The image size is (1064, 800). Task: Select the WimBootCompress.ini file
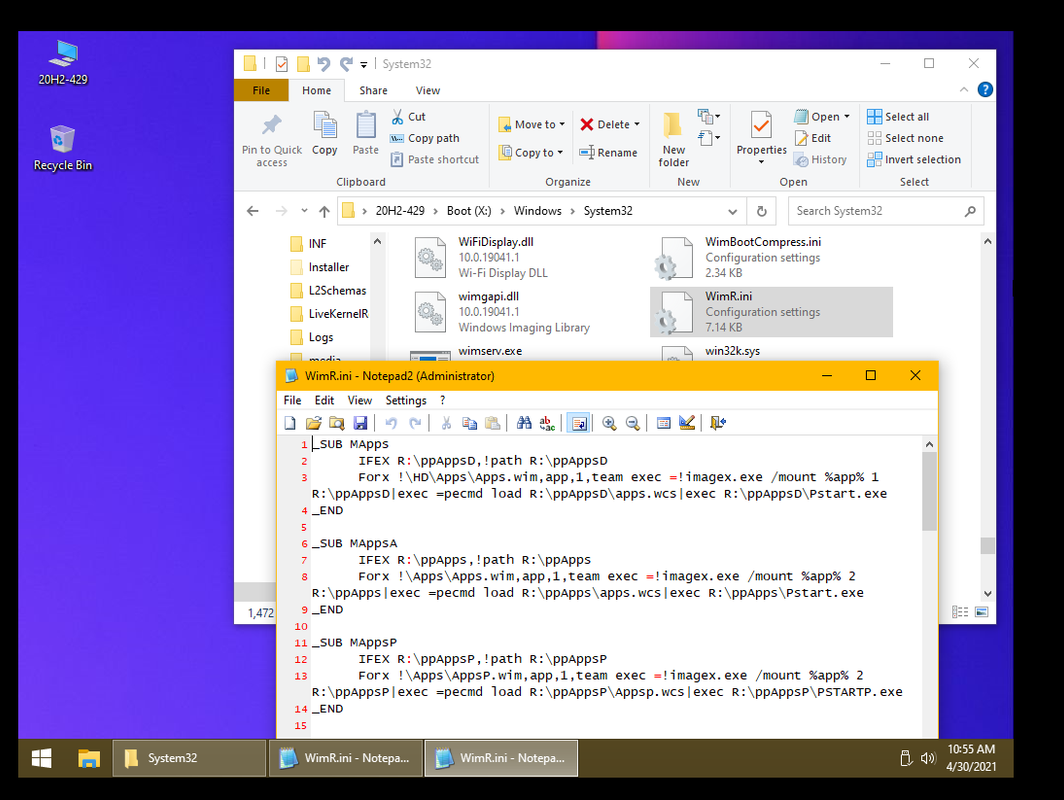(771, 258)
